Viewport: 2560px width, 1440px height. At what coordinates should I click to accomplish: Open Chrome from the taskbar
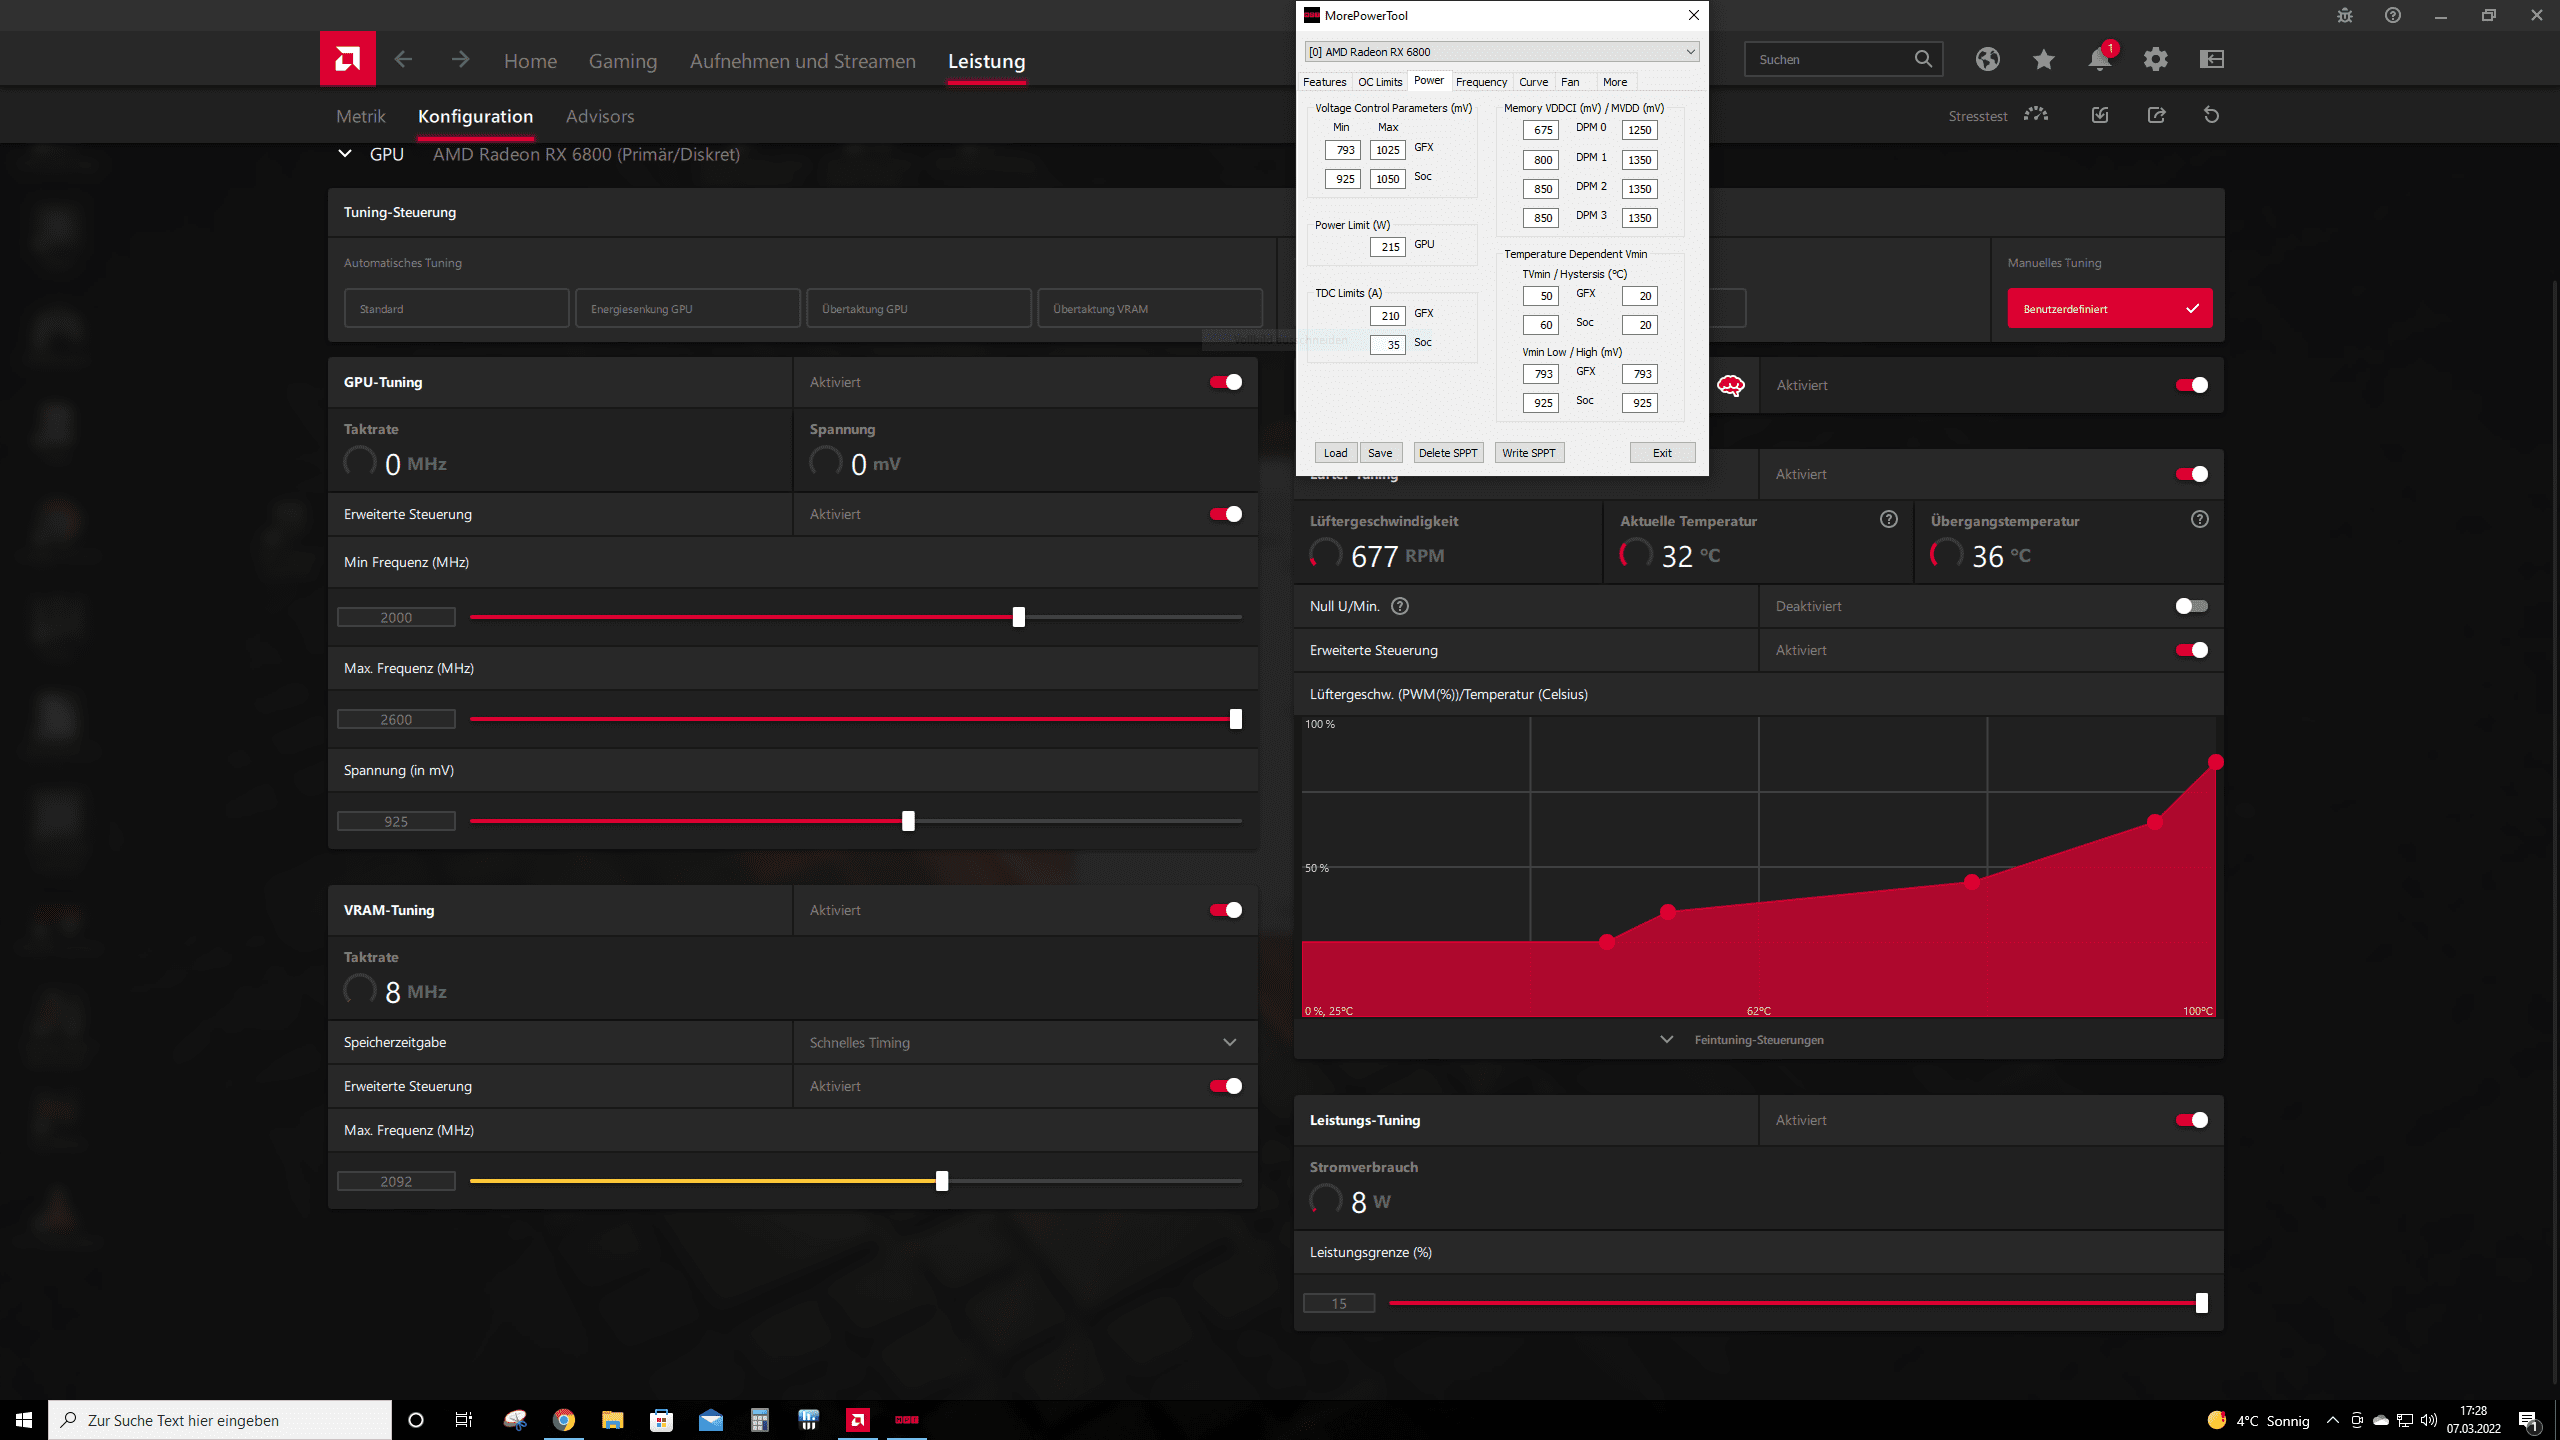(x=564, y=1420)
